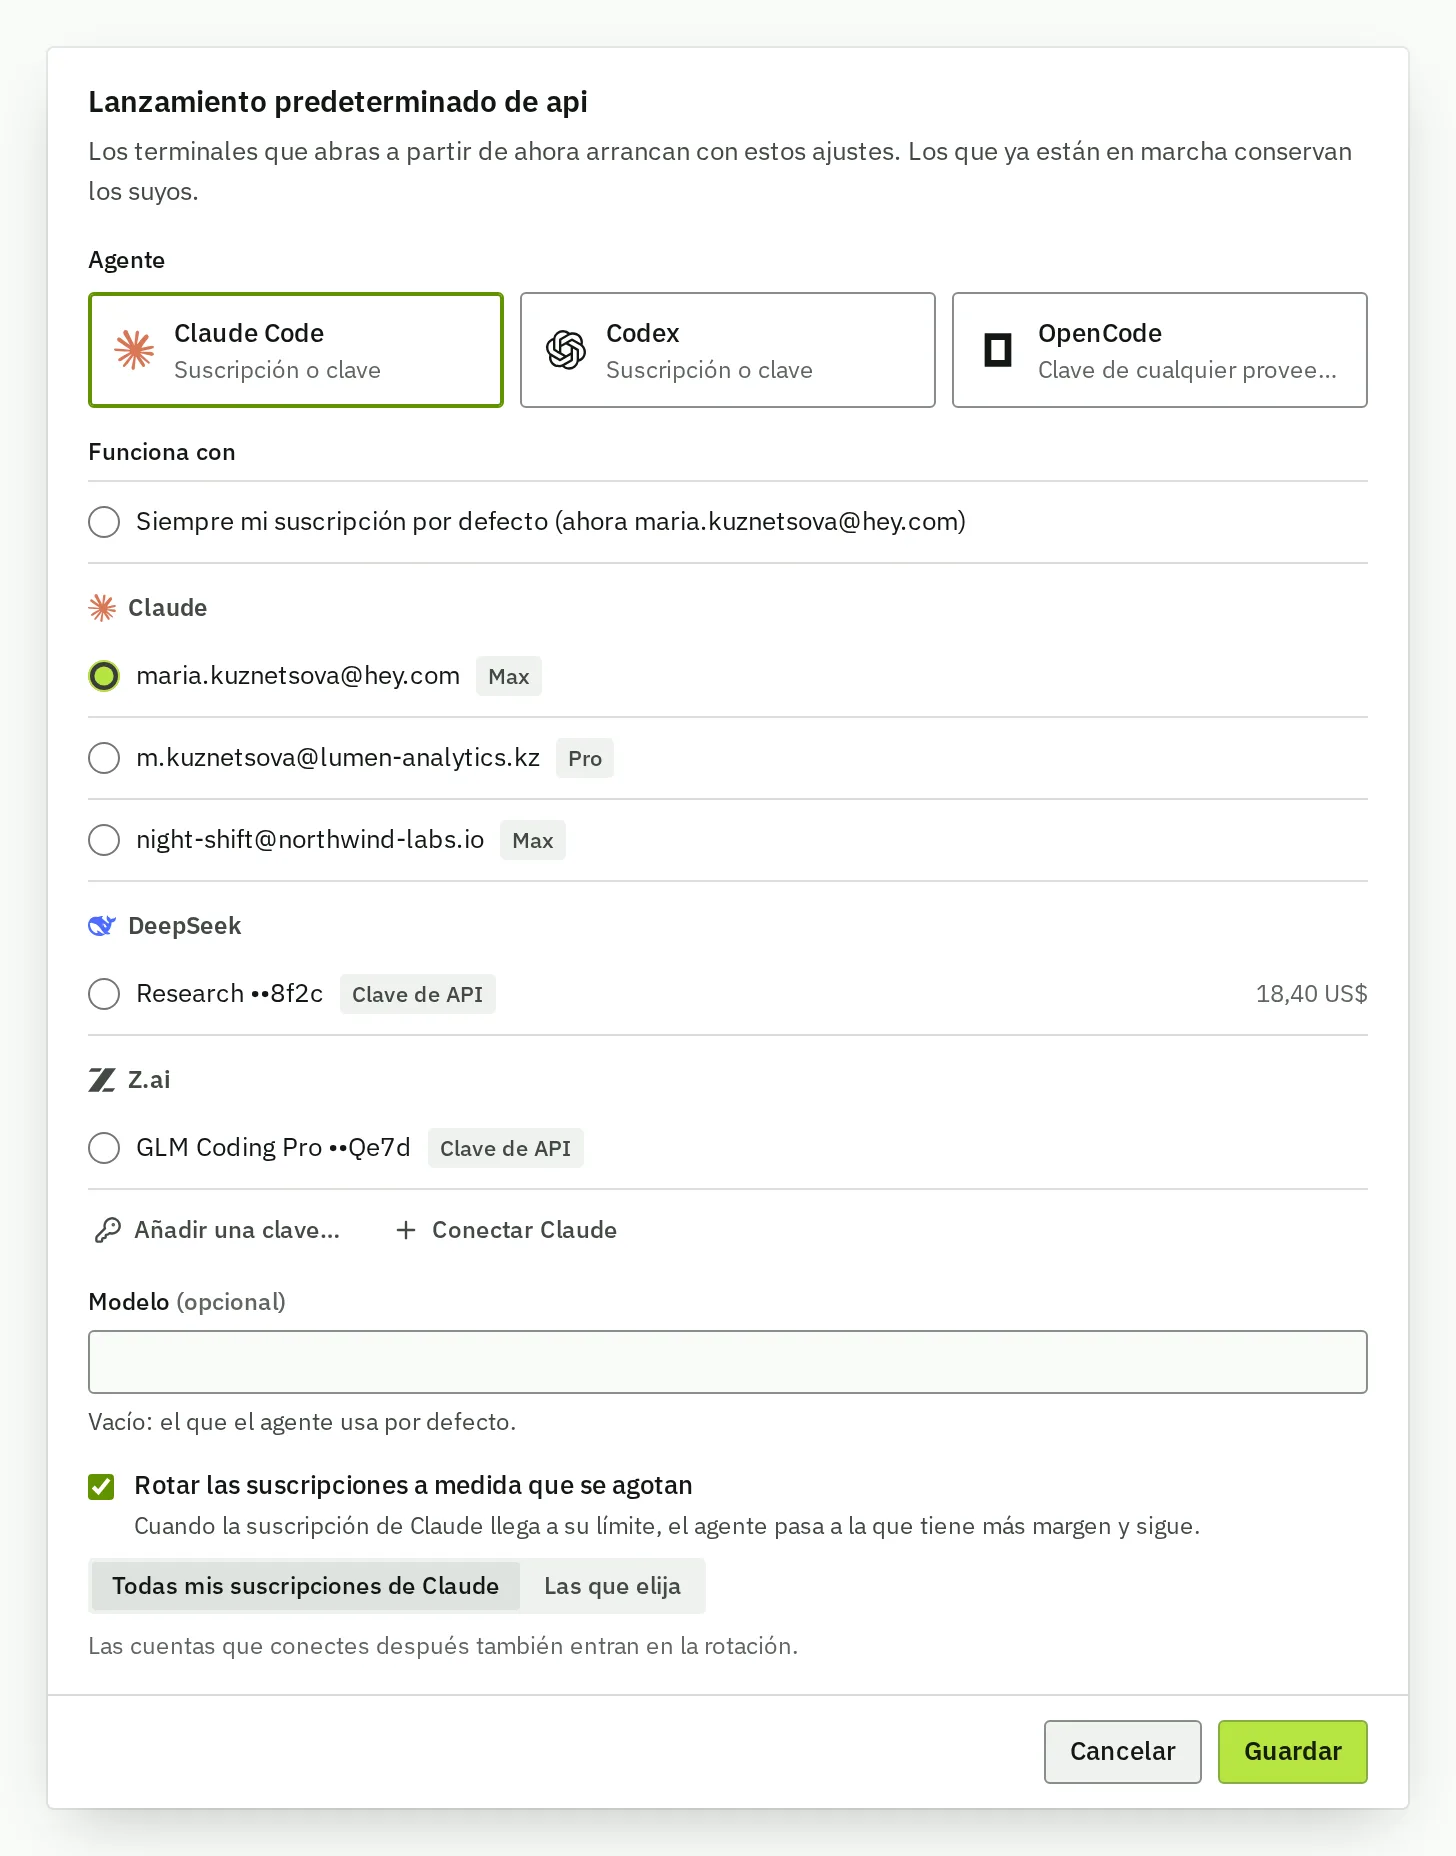Click the 18,40 US$ balance text

pos(1312,994)
